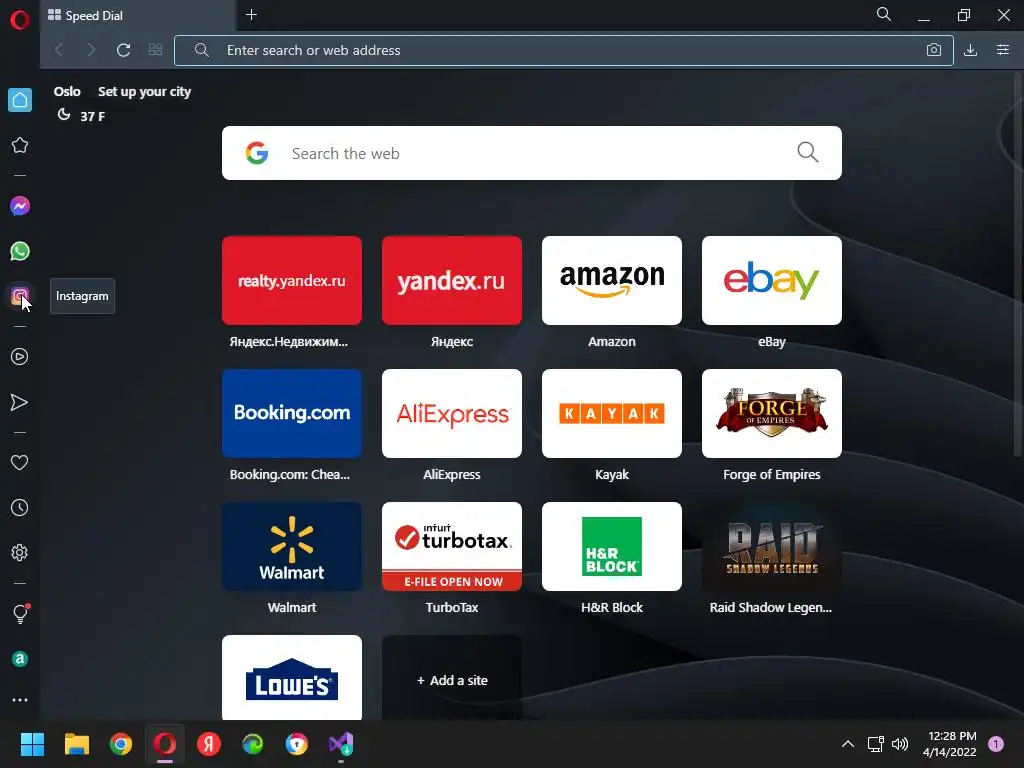Open the eBay speed dial tile

(772, 280)
